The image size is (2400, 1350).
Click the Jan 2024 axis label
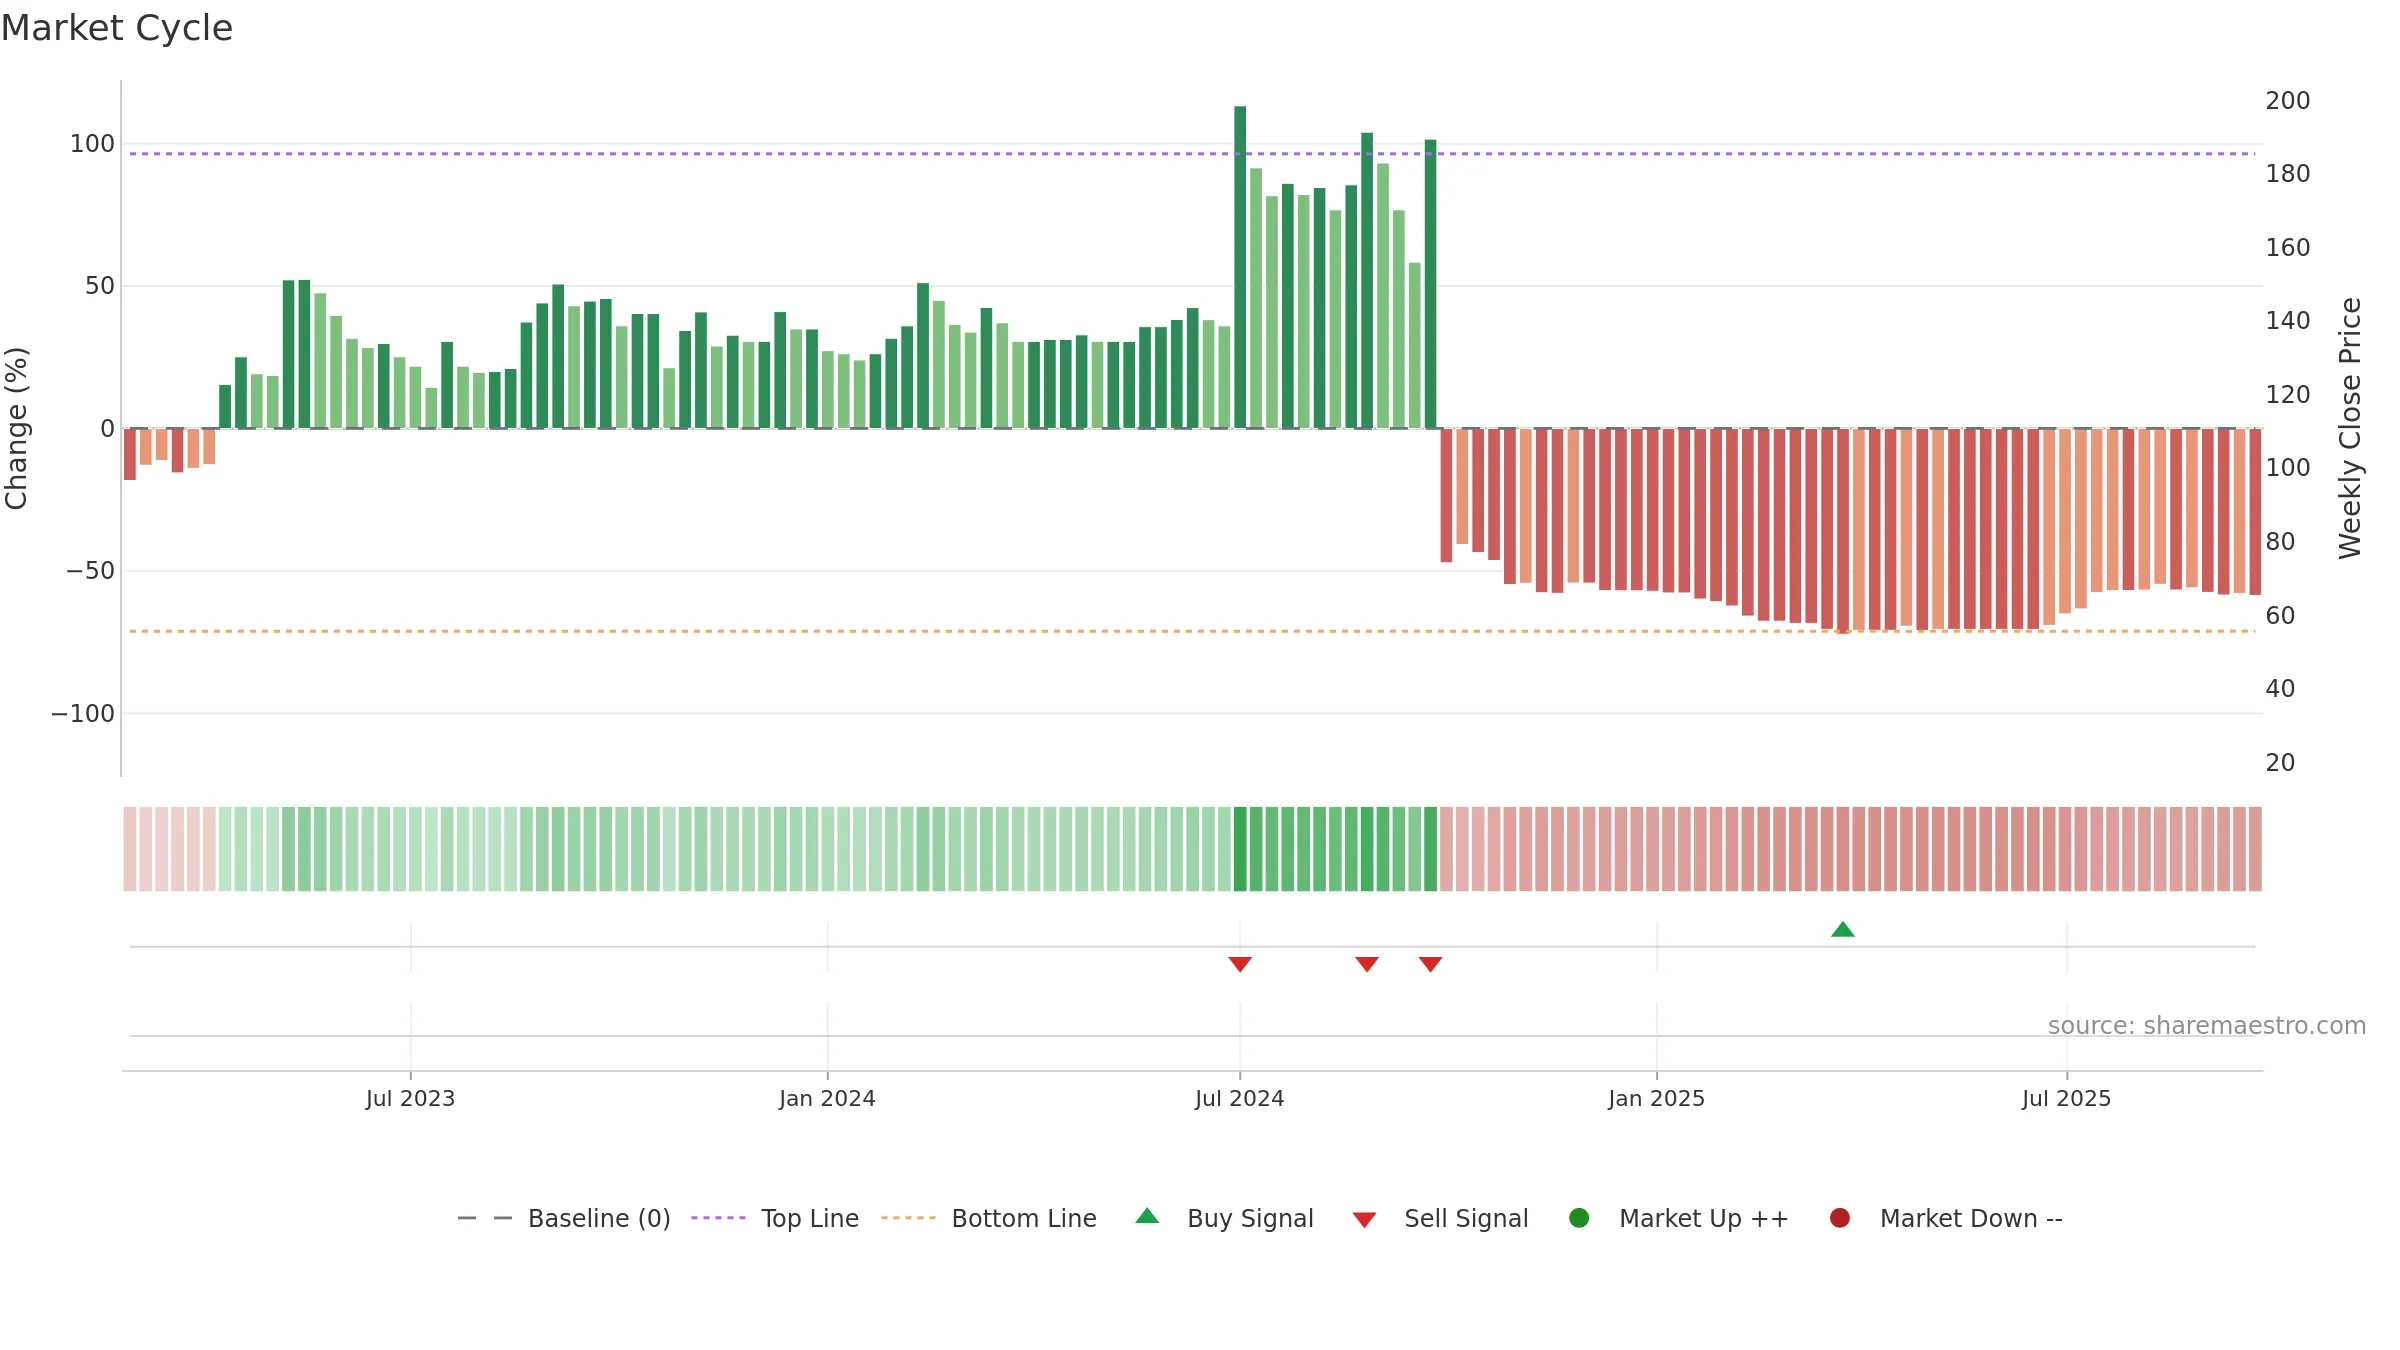click(827, 1099)
